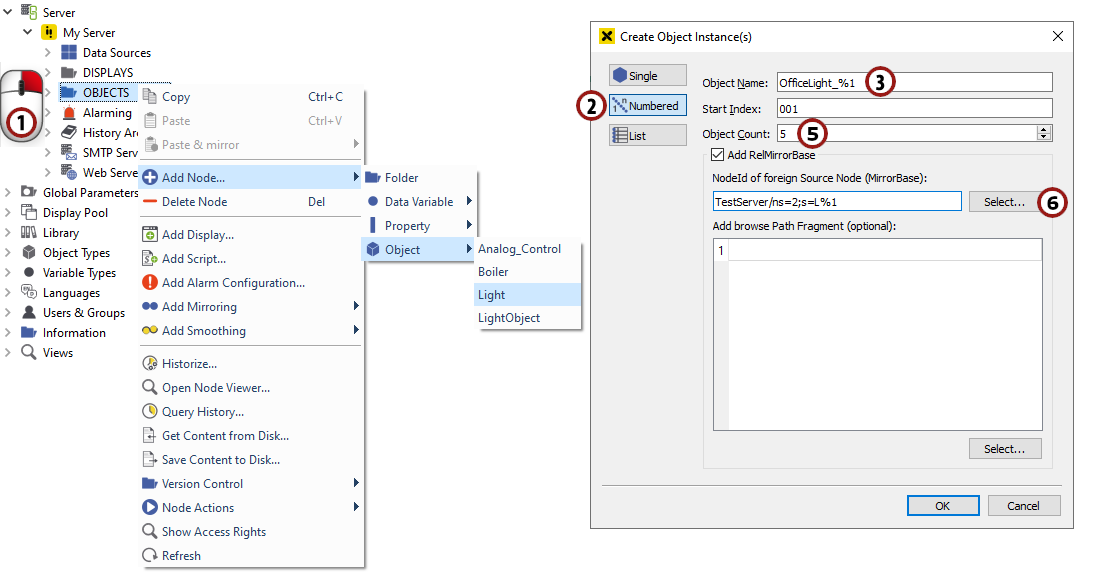Expand the Library tree node

[x=9, y=233]
